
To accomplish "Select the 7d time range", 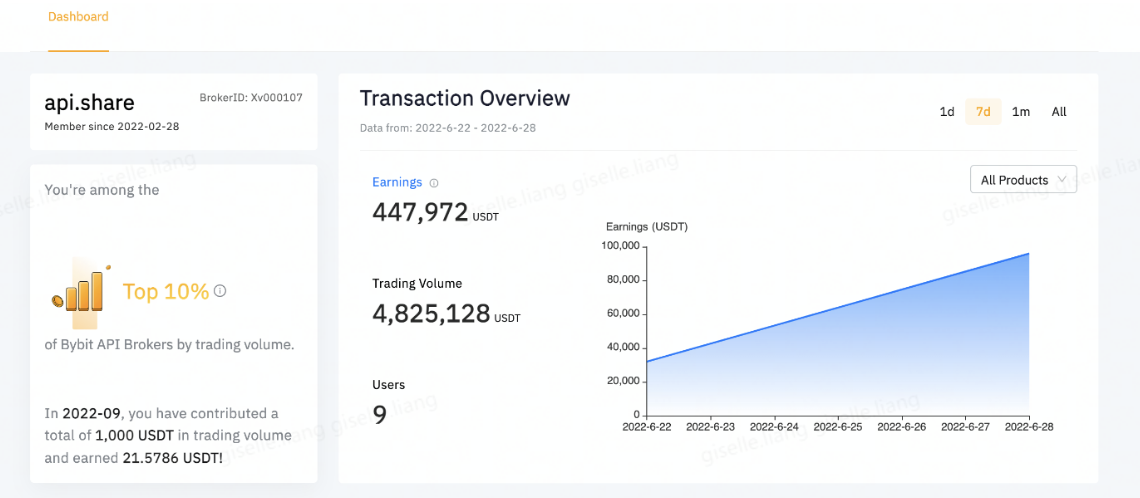I will pos(983,112).
